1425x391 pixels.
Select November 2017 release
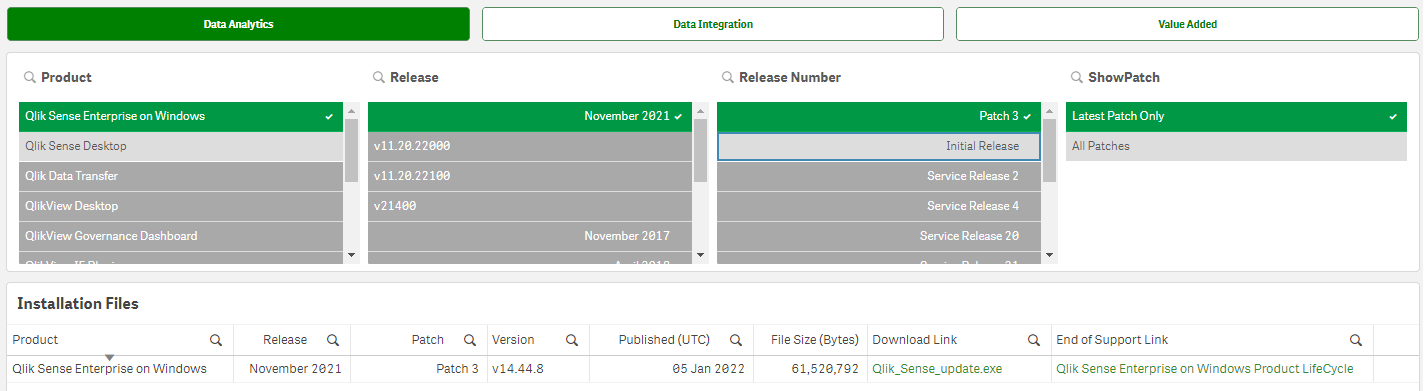530,236
